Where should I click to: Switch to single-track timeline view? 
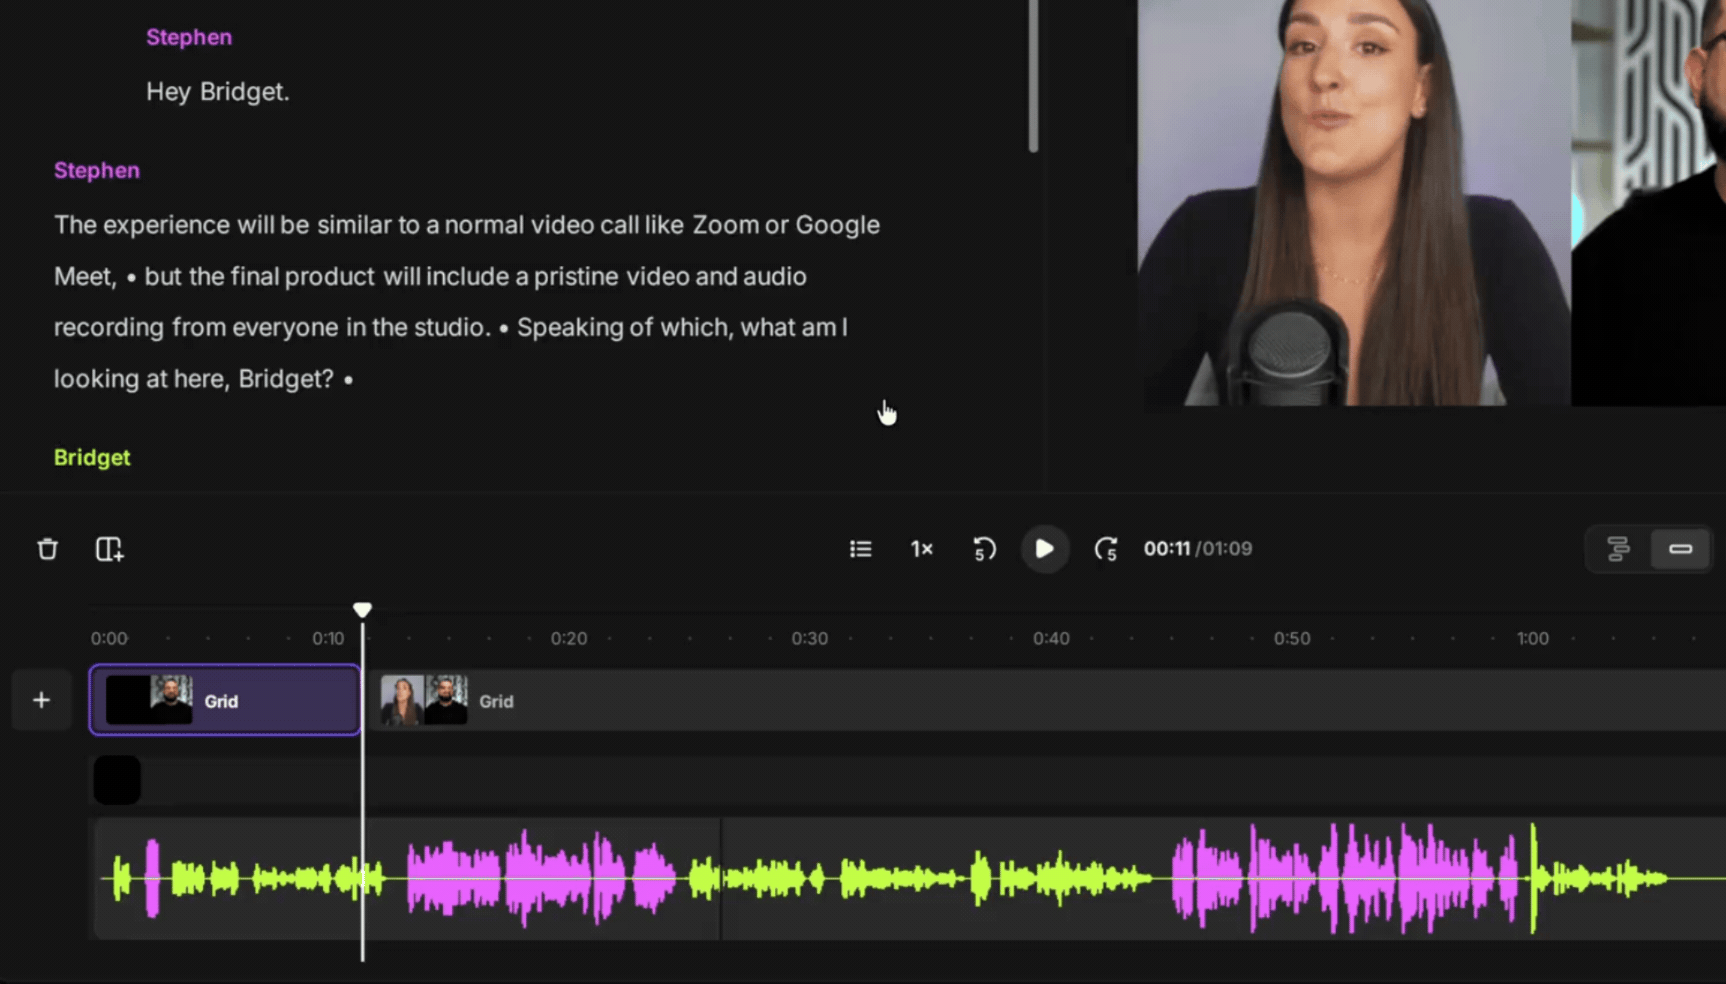[x=1680, y=549]
